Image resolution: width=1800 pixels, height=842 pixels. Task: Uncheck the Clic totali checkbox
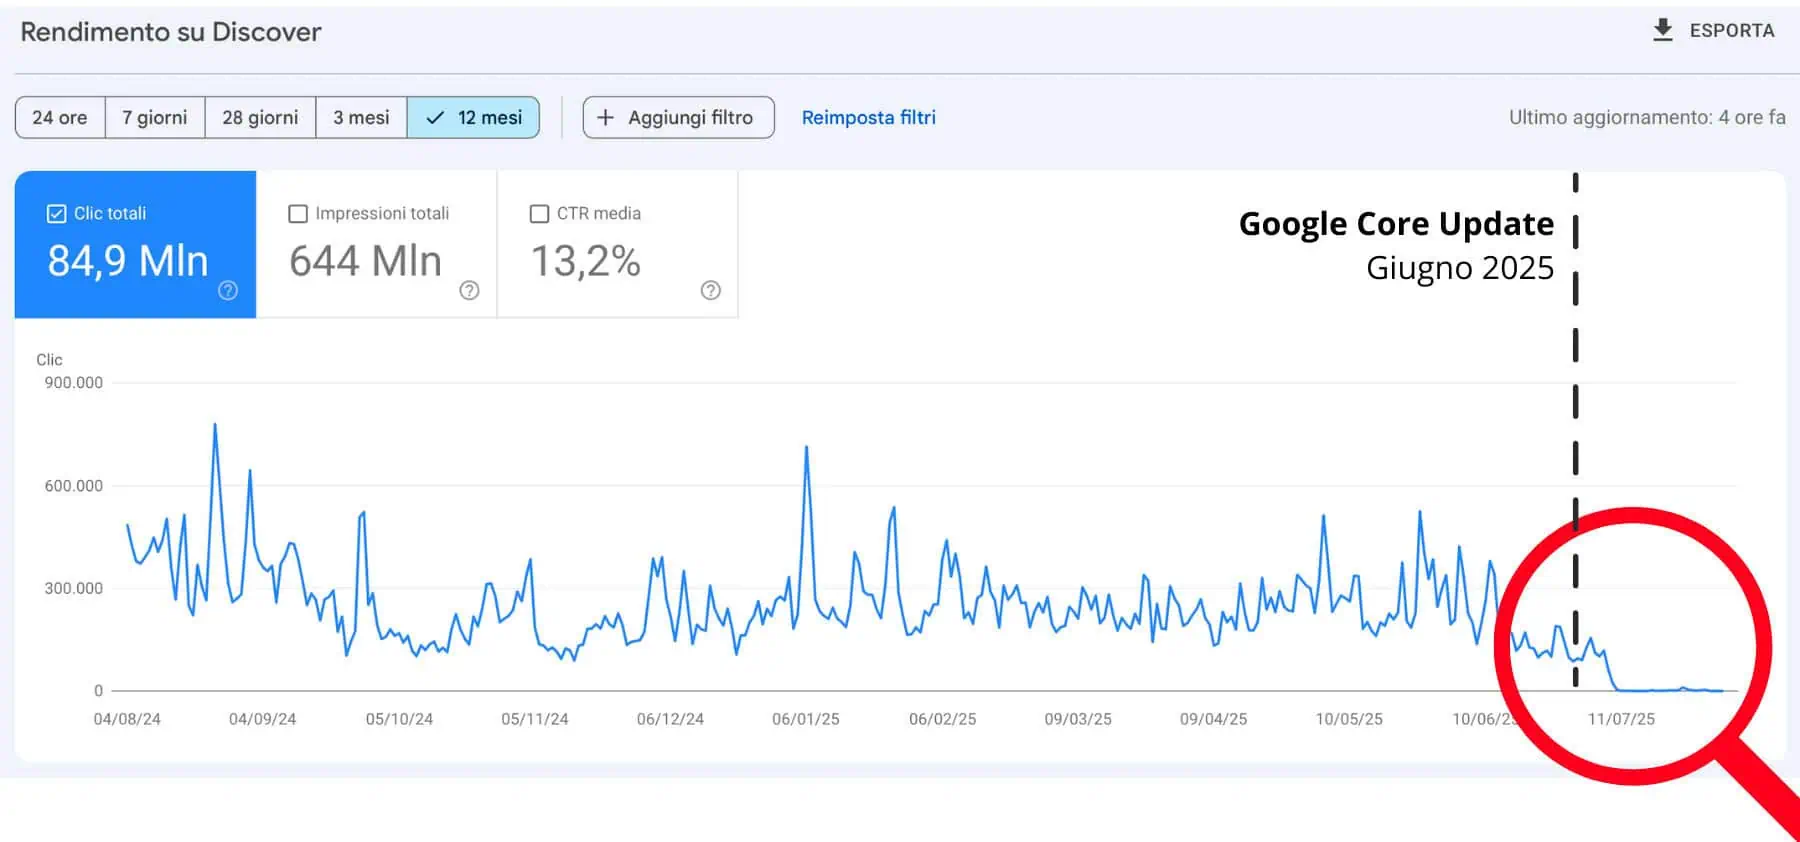click(57, 214)
